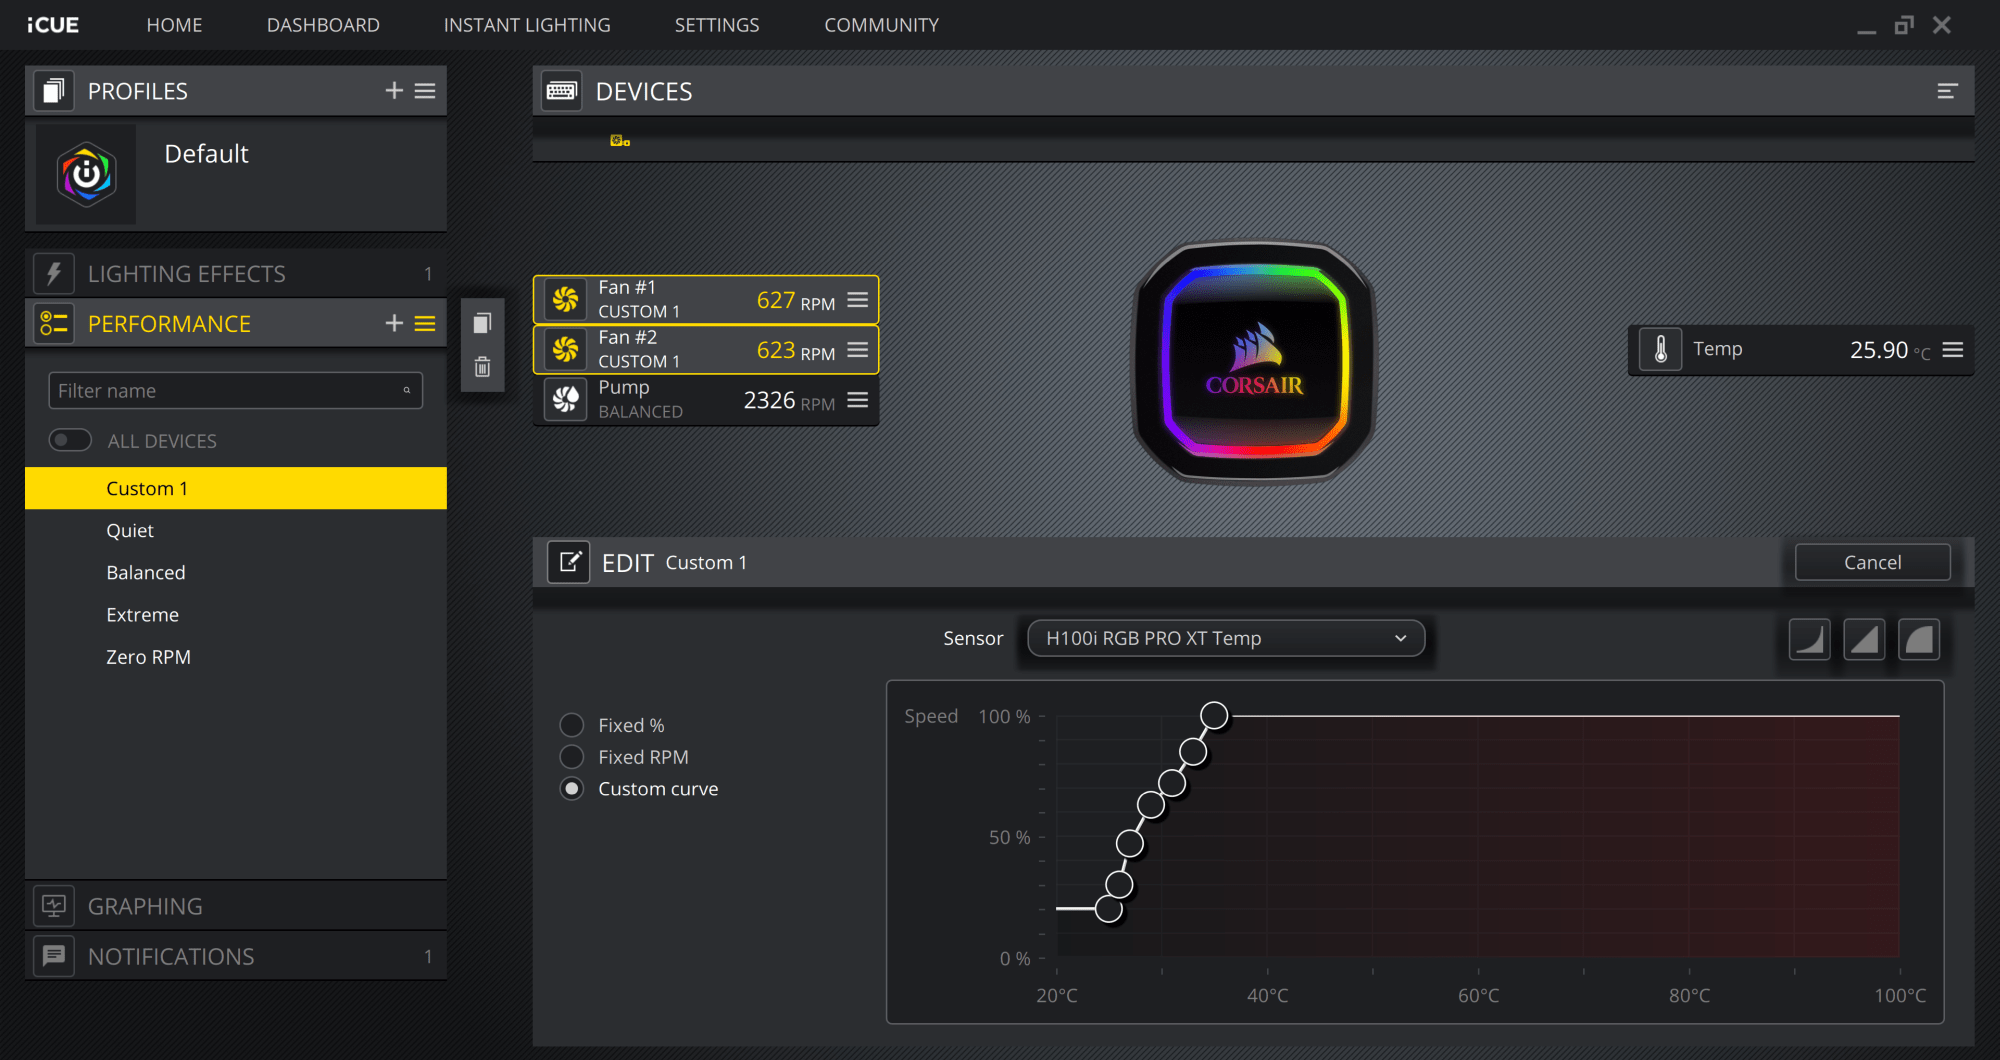
Task: Open the Fan #1 options menu
Action: click(x=858, y=300)
